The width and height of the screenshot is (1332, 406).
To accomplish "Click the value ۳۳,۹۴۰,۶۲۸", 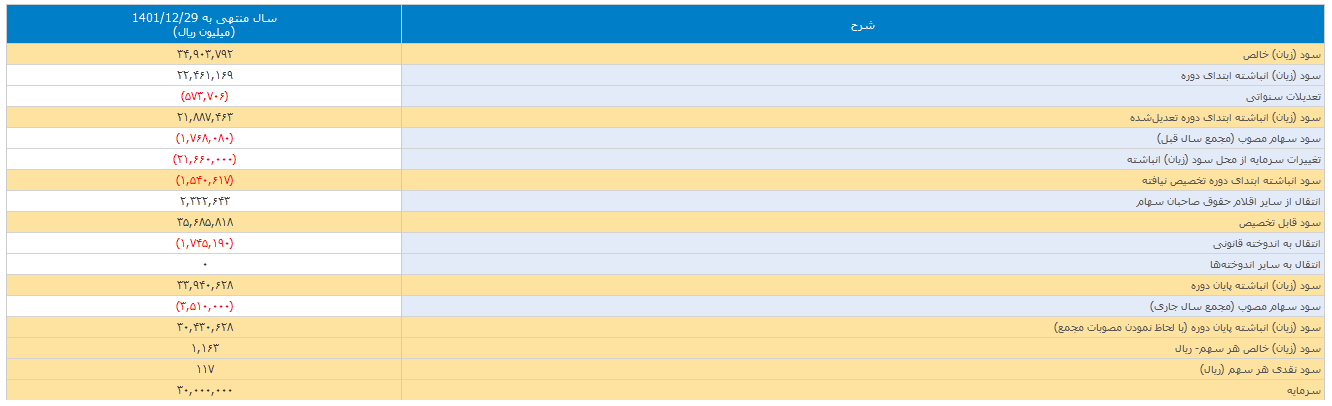I will (204, 285).
